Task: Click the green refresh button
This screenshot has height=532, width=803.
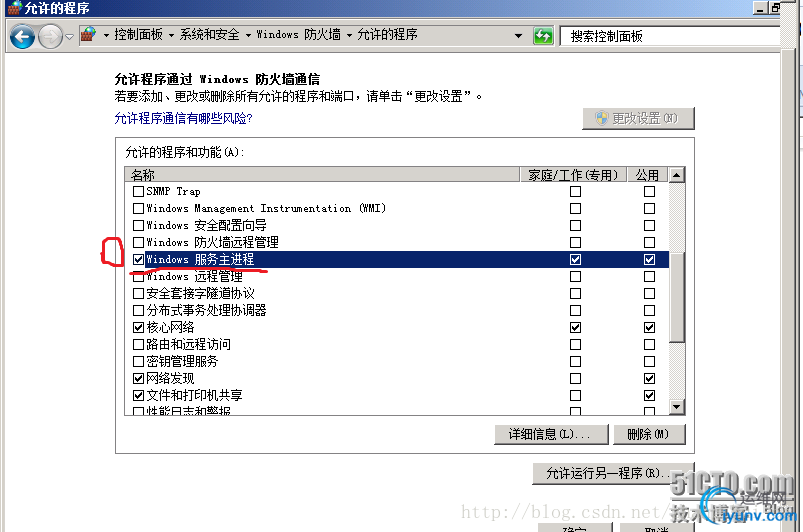Action: click(x=543, y=36)
